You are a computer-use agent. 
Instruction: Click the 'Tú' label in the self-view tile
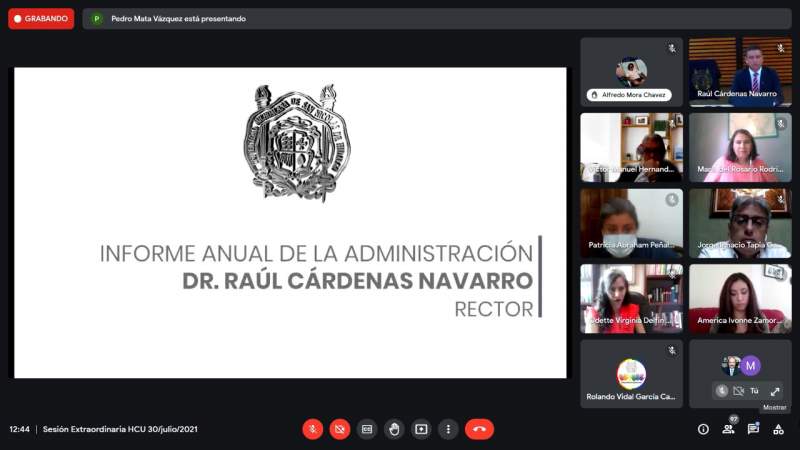tap(755, 391)
